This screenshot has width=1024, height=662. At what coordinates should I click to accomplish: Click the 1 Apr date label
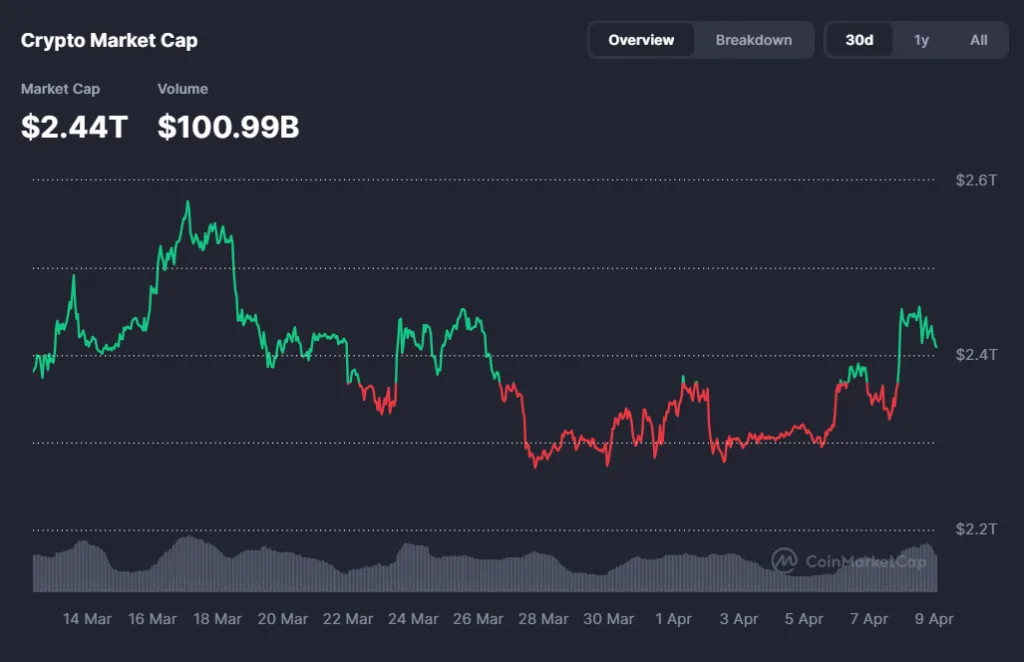coord(673,619)
